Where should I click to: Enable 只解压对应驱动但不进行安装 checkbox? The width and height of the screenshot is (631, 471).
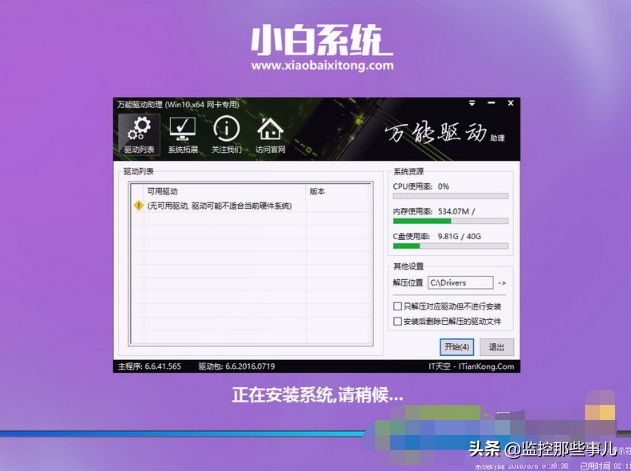397,306
